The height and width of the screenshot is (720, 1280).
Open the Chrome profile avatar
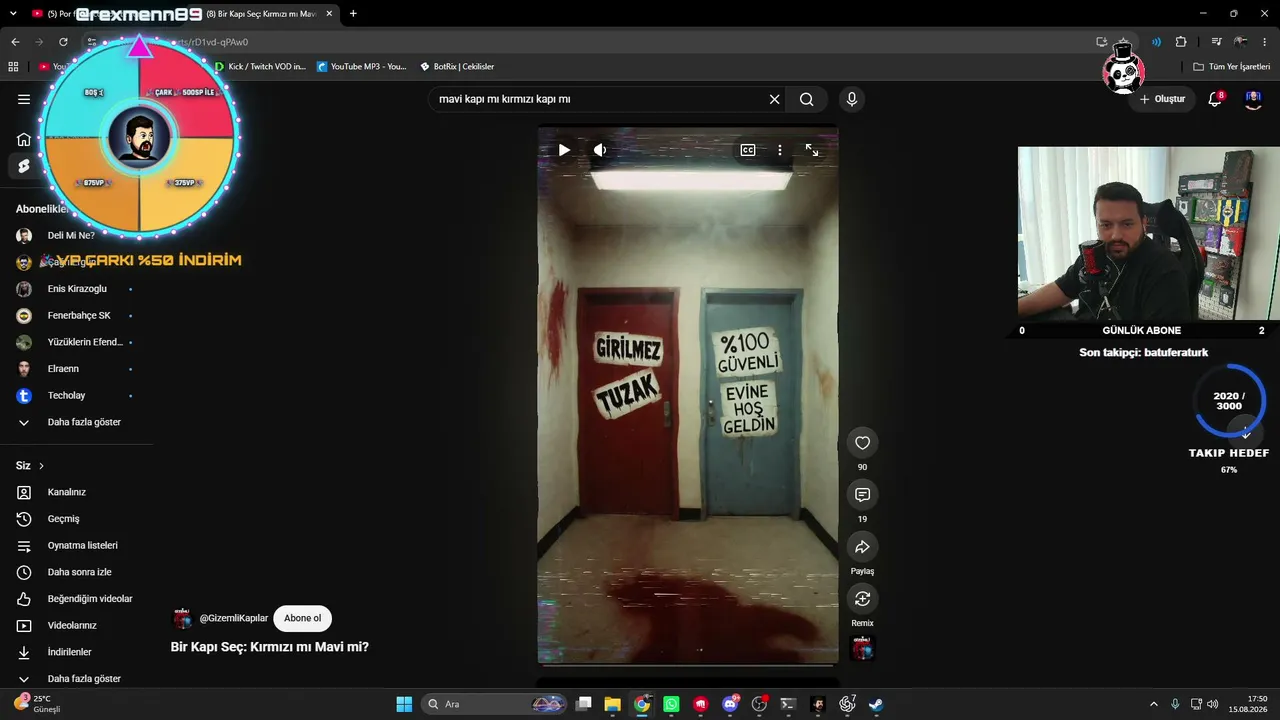[x=1241, y=42]
